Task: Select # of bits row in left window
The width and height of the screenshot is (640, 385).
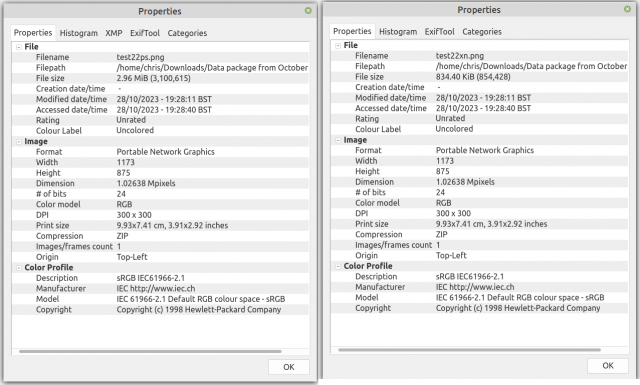Action: tap(160, 194)
